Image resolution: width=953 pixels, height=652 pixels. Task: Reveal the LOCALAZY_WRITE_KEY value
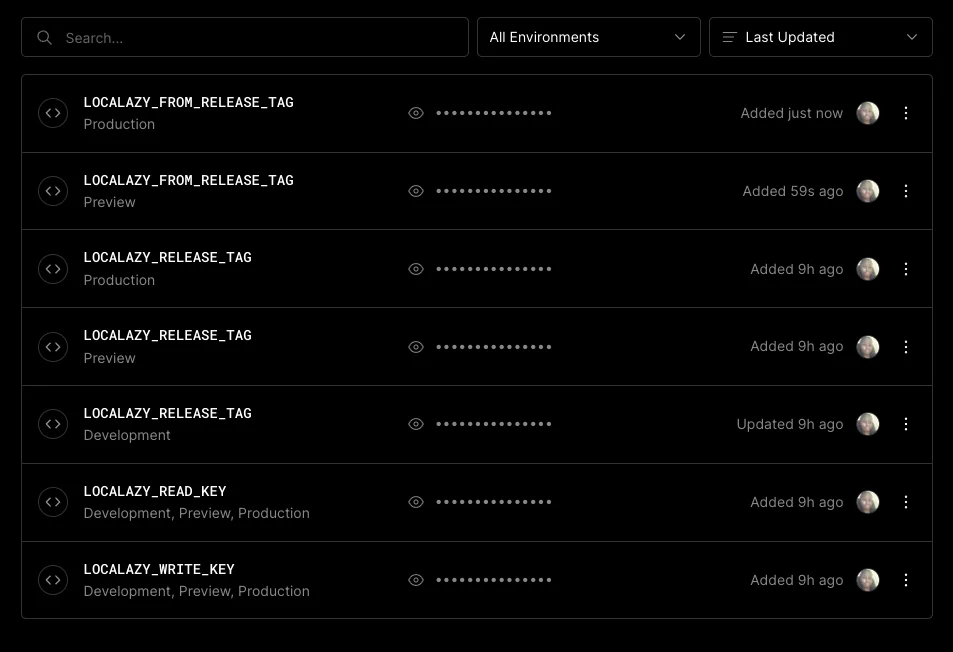click(416, 580)
